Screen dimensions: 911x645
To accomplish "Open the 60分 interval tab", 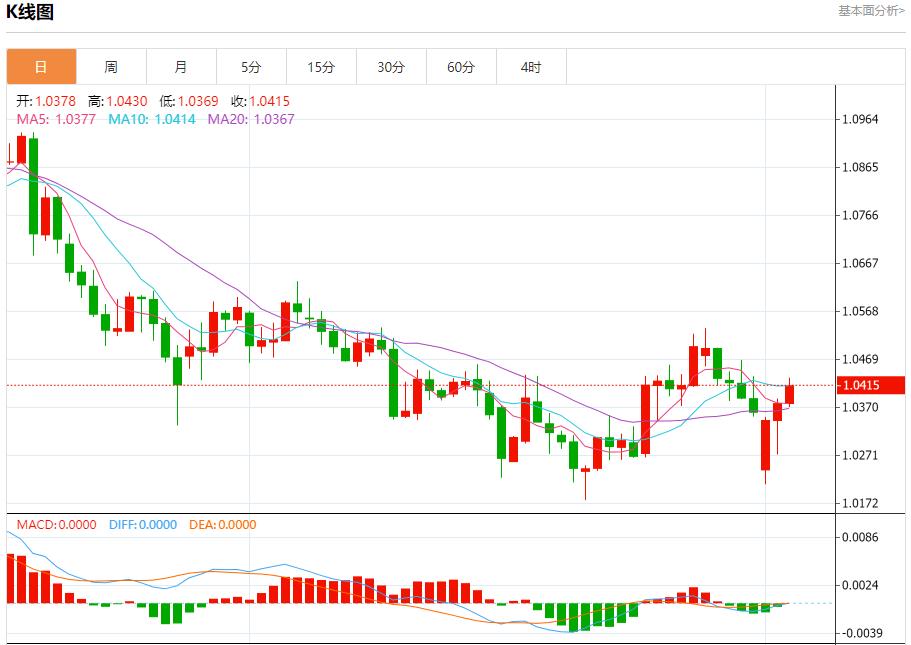I will [x=461, y=67].
